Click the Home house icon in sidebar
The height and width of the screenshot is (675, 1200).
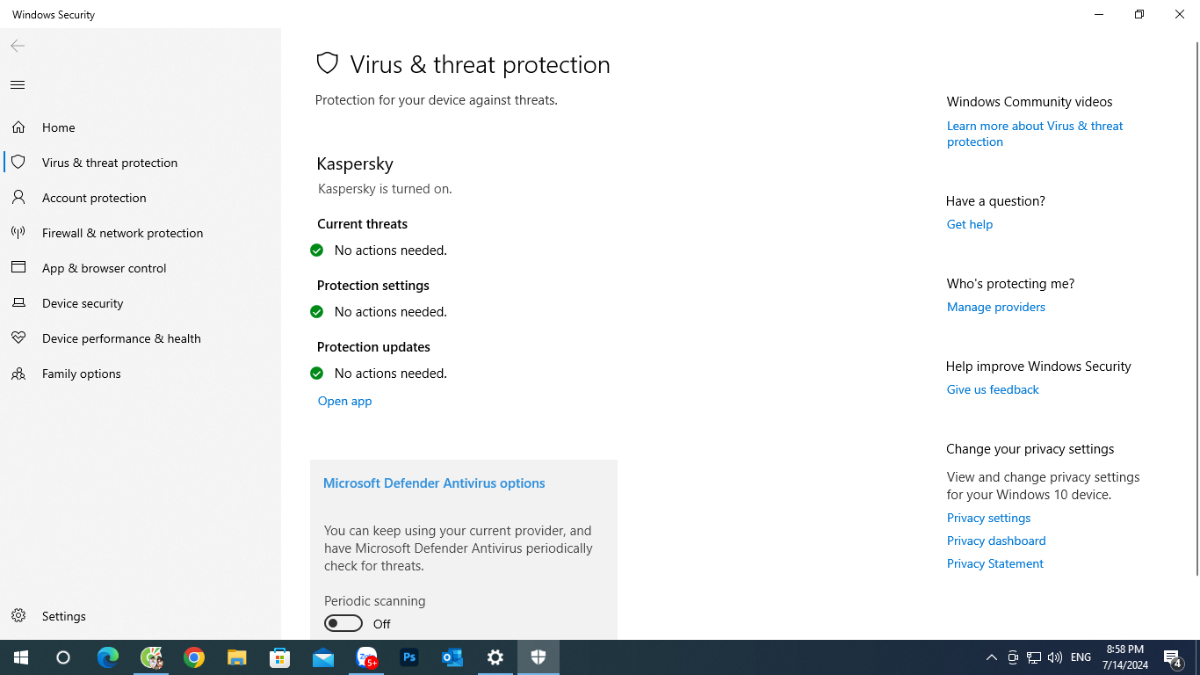18,127
